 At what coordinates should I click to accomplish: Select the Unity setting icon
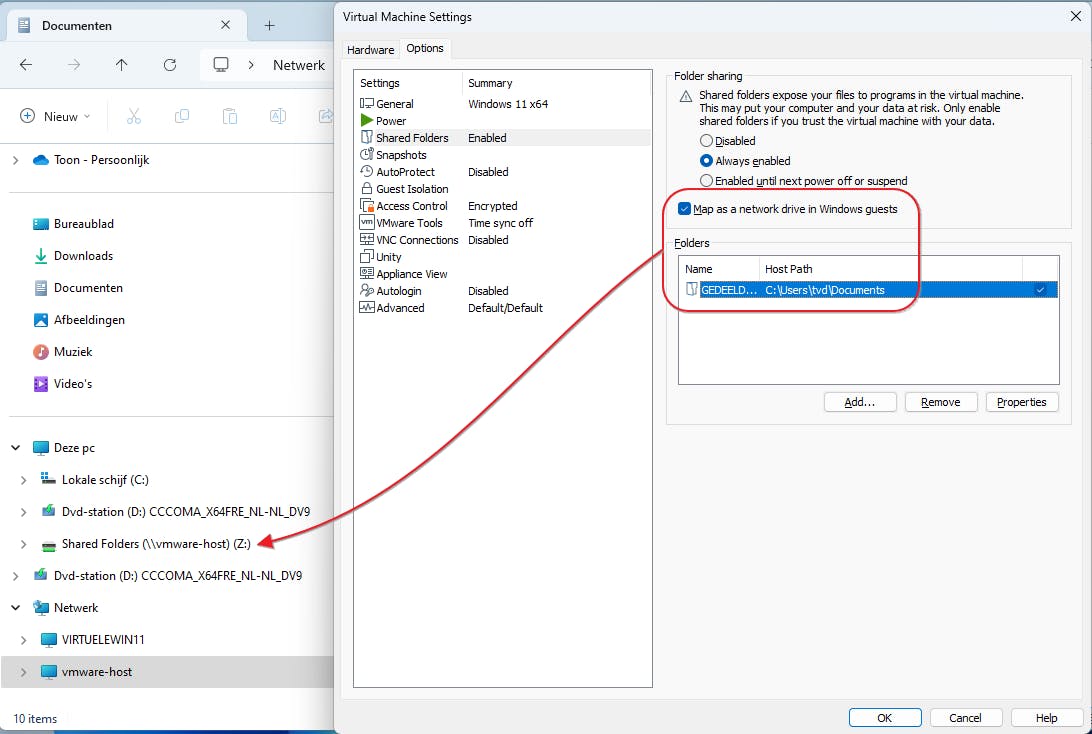366,257
